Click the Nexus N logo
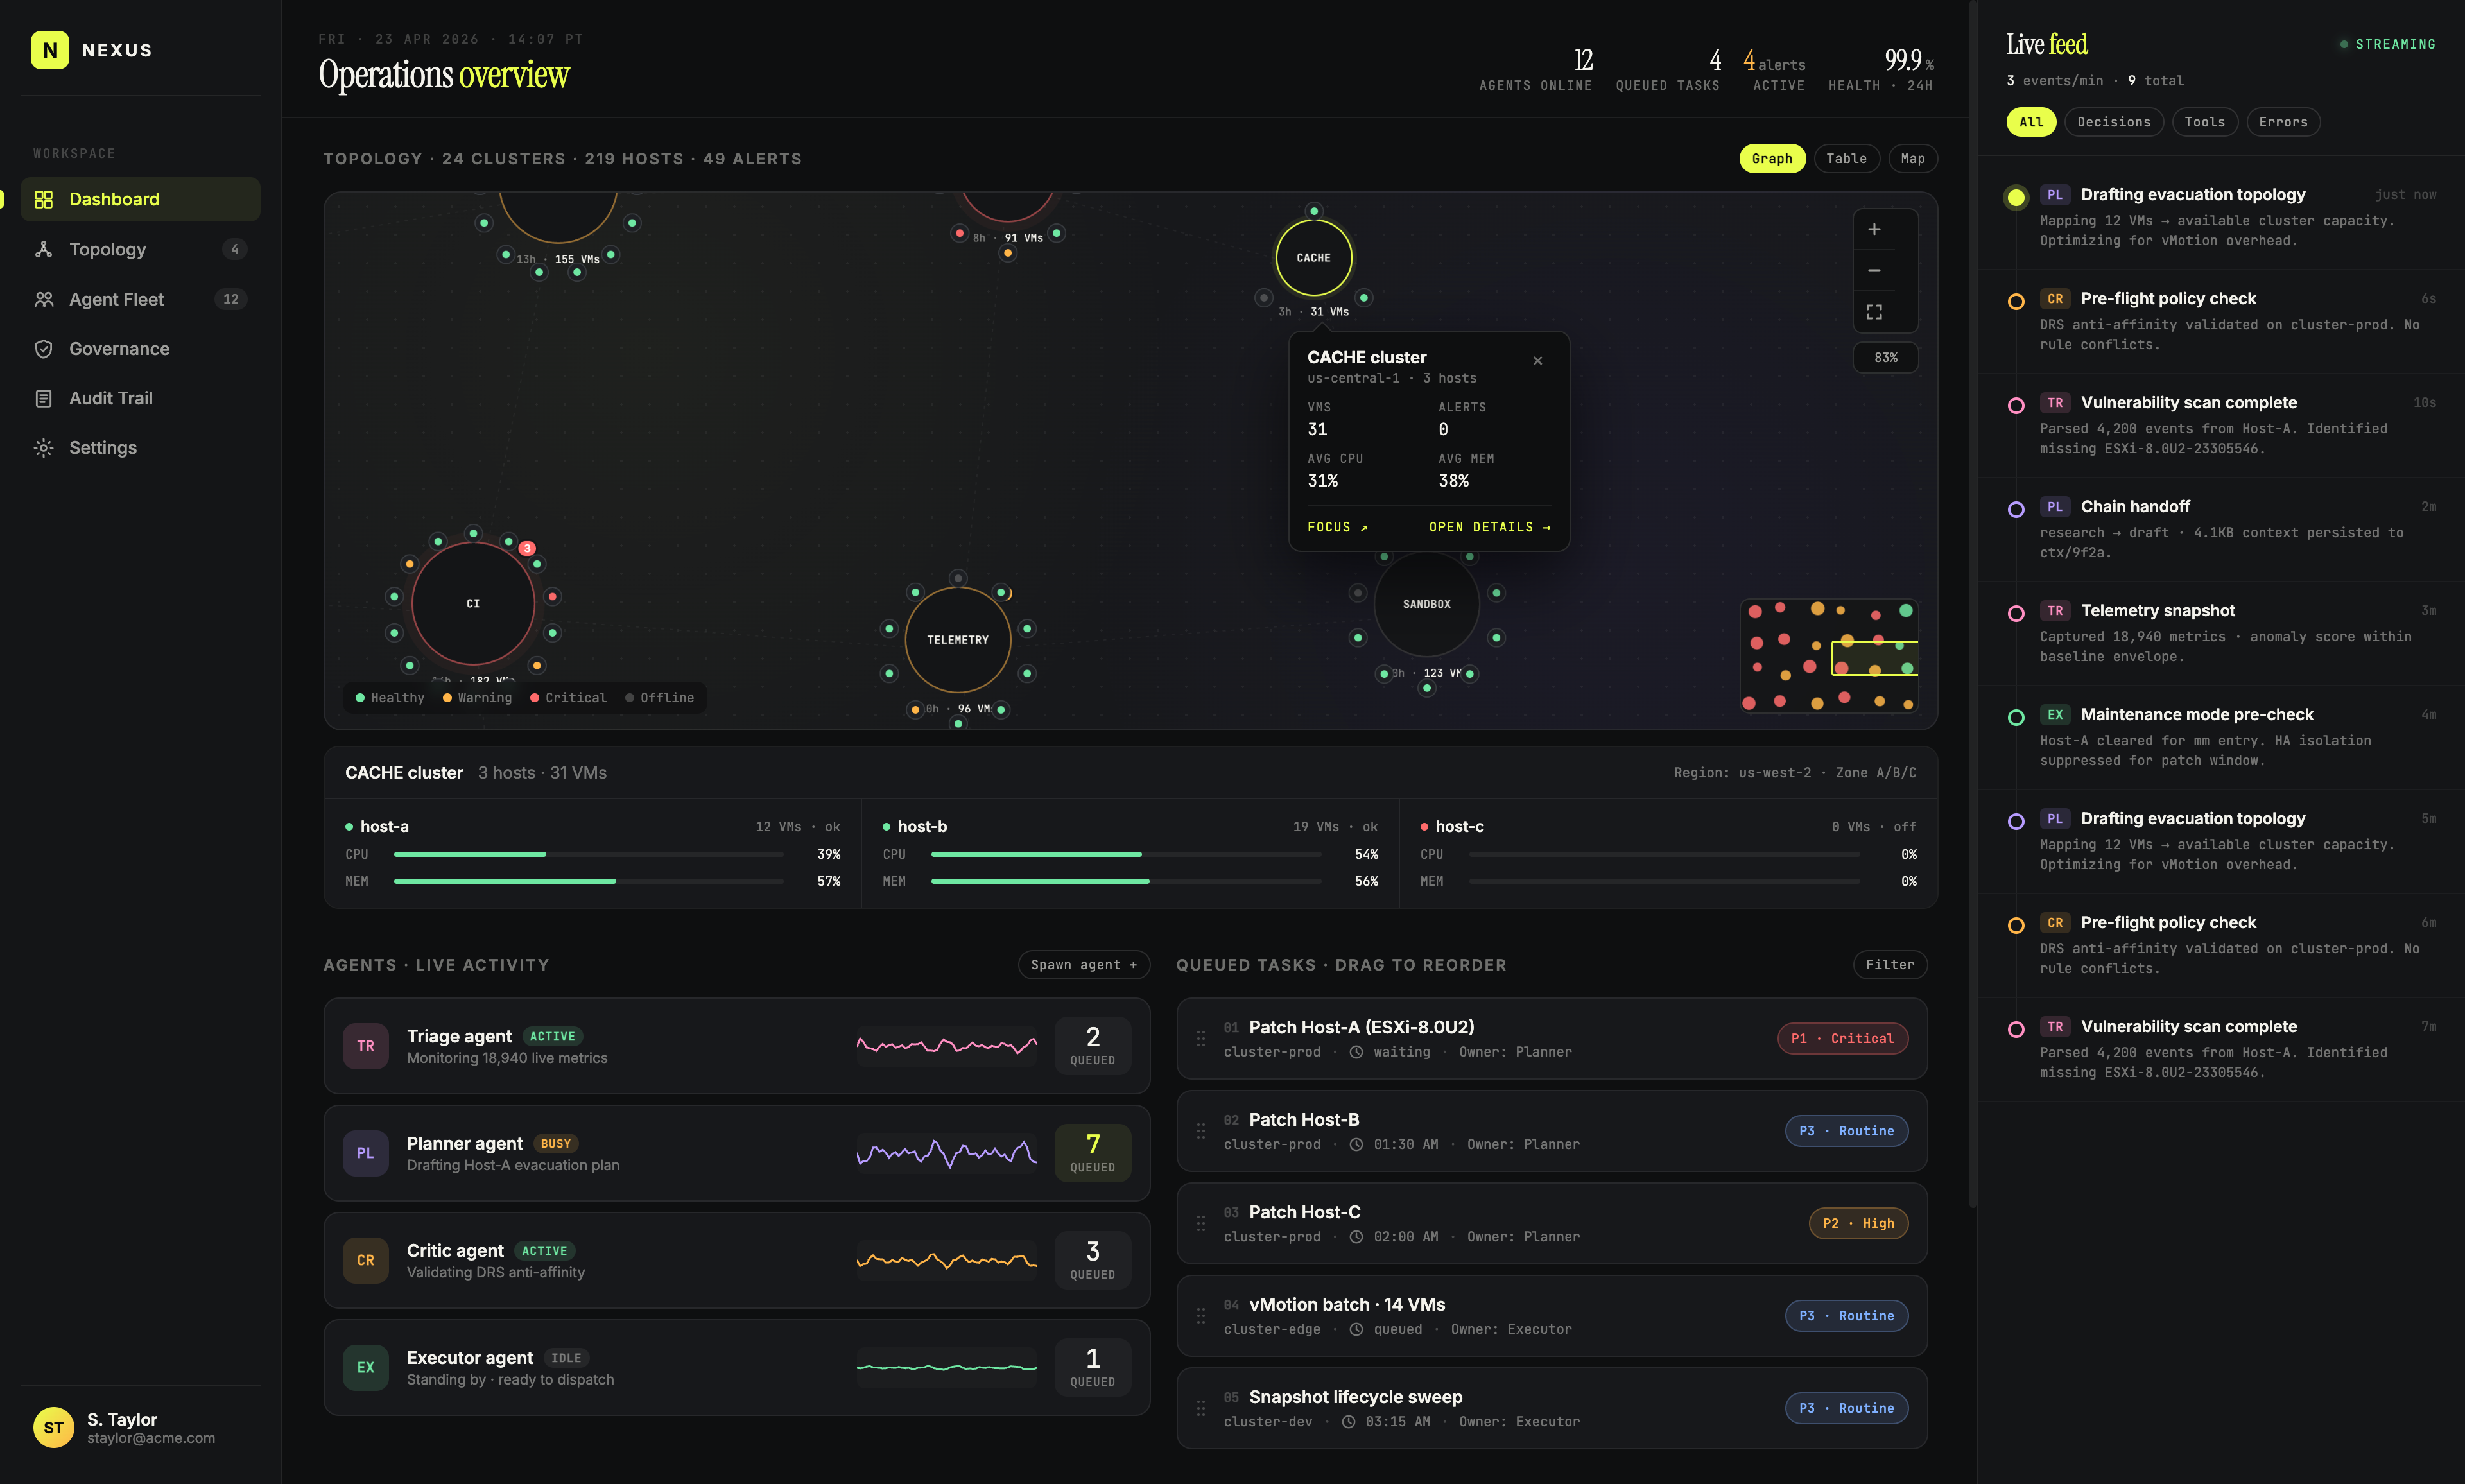The width and height of the screenshot is (2465, 1484). (x=50, y=50)
